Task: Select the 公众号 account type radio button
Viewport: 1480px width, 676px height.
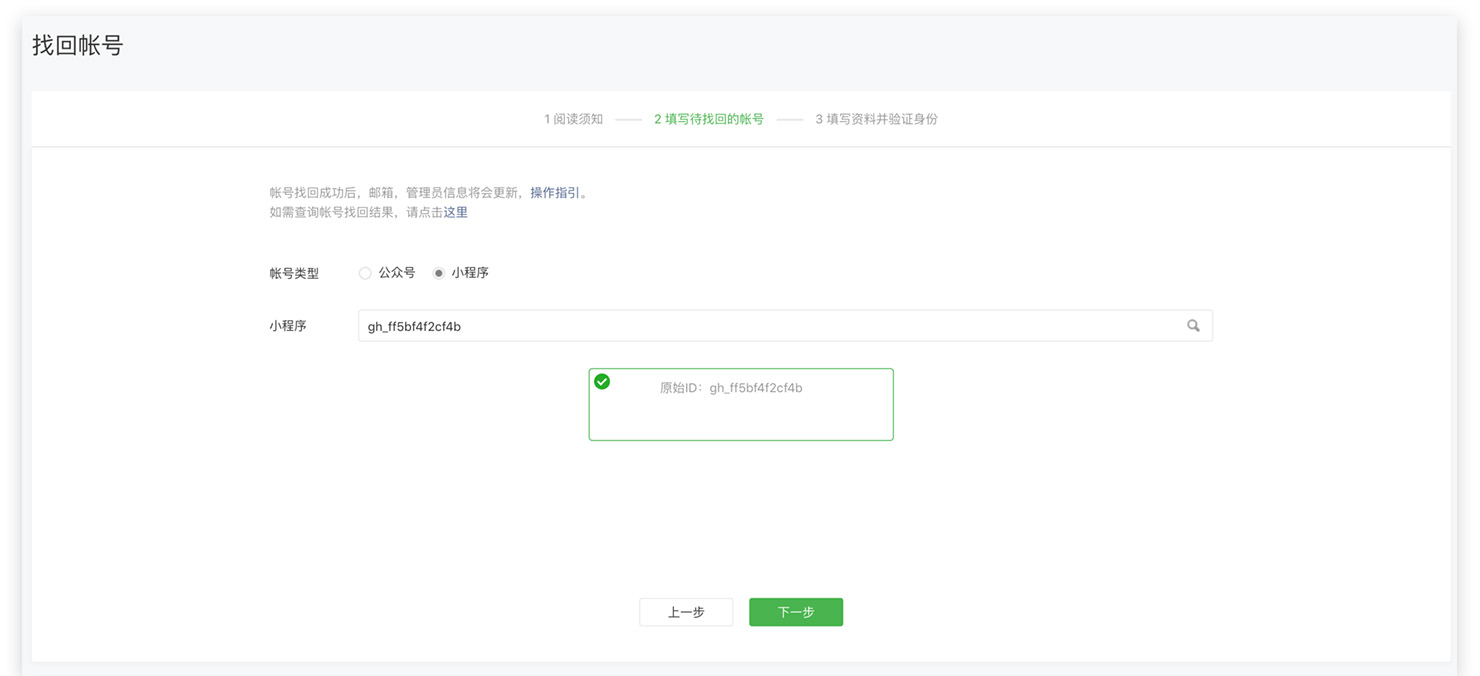Action: tap(365, 273)
